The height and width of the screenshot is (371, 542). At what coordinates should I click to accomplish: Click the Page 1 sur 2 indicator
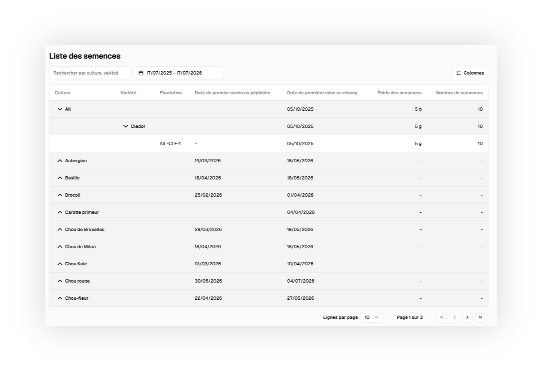click(410, 317)
